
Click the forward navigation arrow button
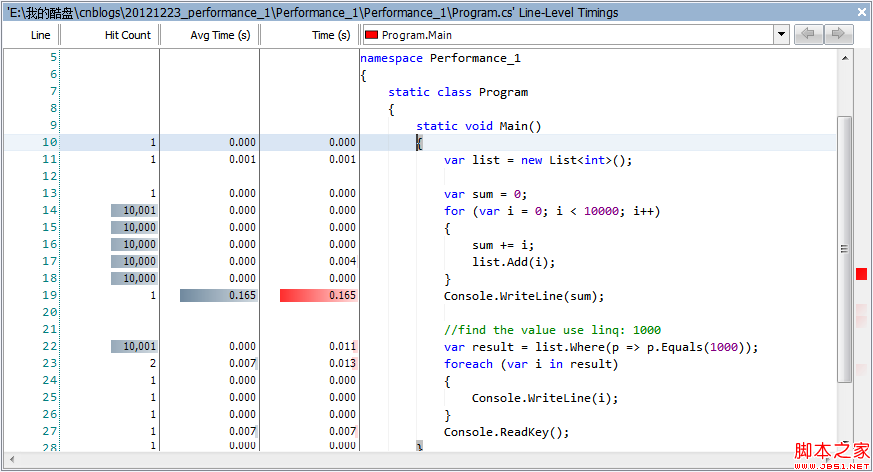click(838, 35)
